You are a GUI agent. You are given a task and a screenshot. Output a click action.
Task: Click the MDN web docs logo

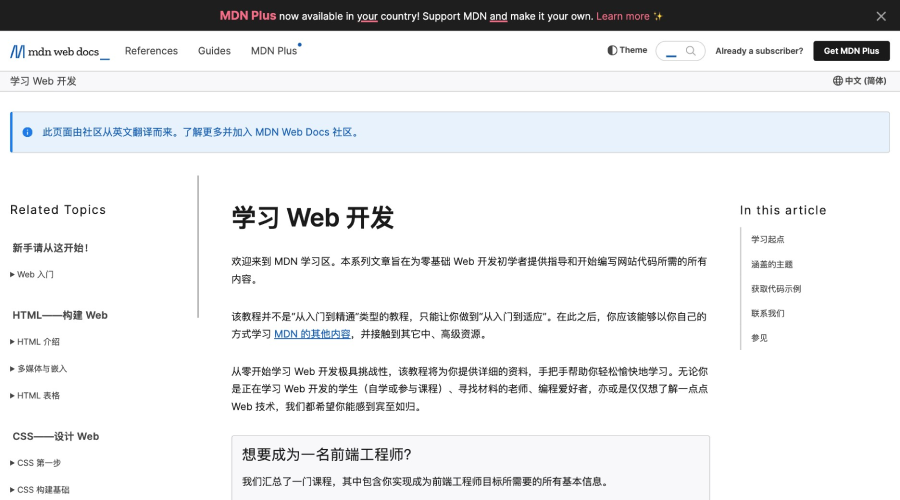[x=60, y=52]
